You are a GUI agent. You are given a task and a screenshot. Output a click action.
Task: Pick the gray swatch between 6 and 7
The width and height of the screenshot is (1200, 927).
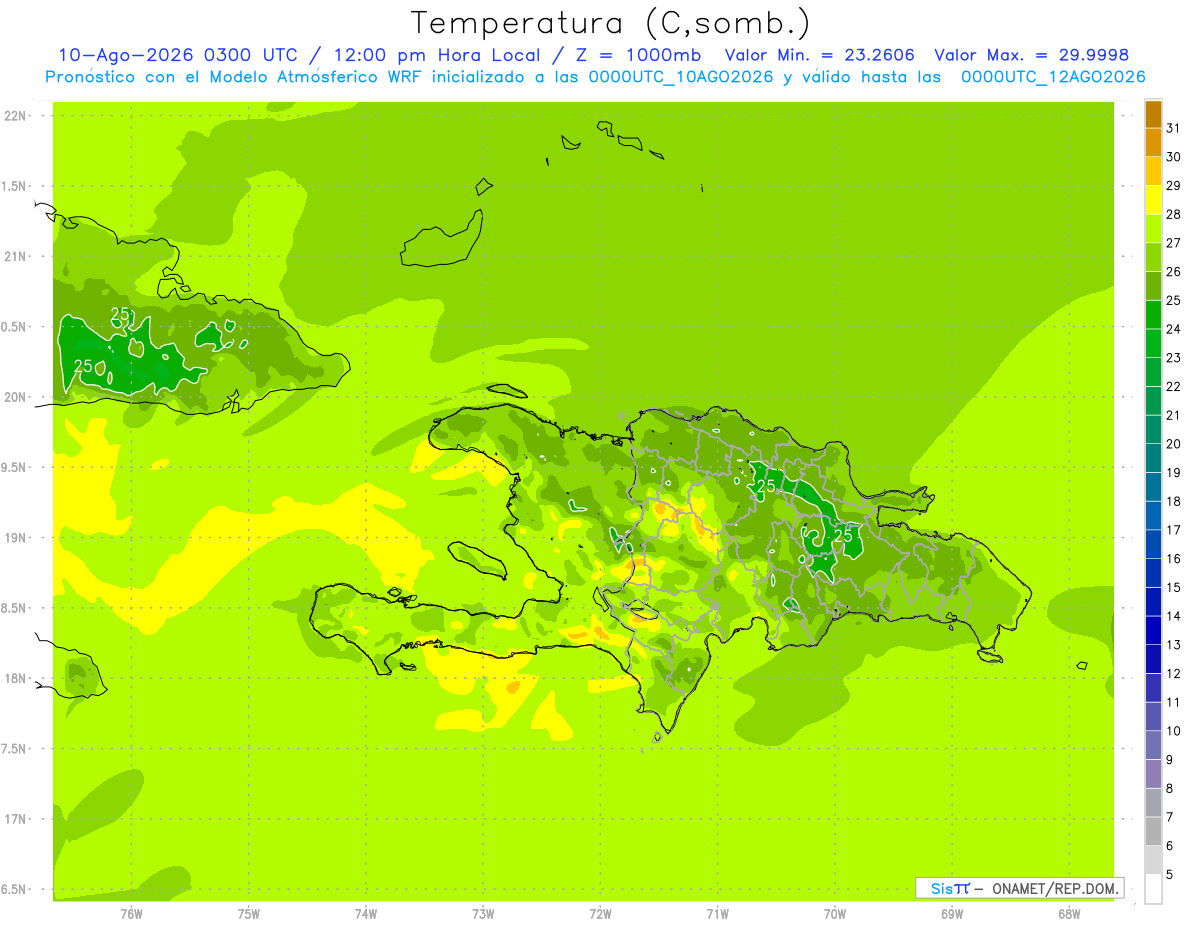coord(1153,831)
